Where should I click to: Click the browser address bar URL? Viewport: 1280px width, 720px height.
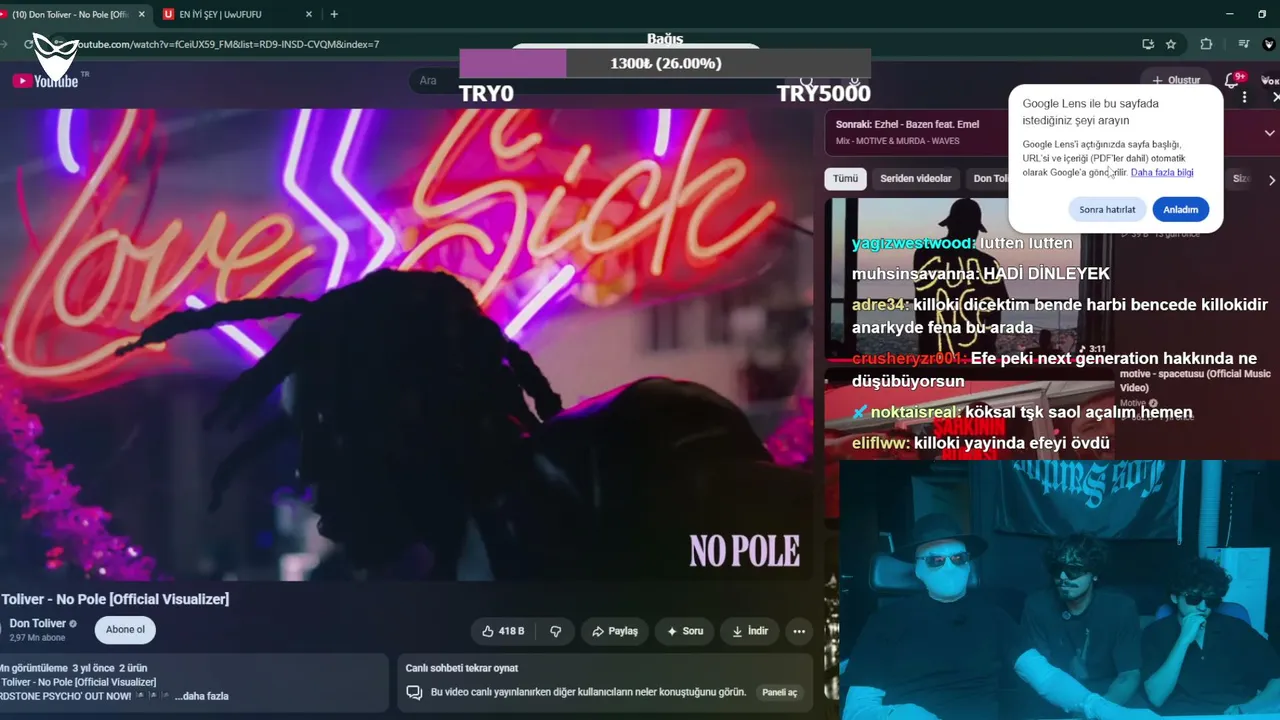coord(228,44)
